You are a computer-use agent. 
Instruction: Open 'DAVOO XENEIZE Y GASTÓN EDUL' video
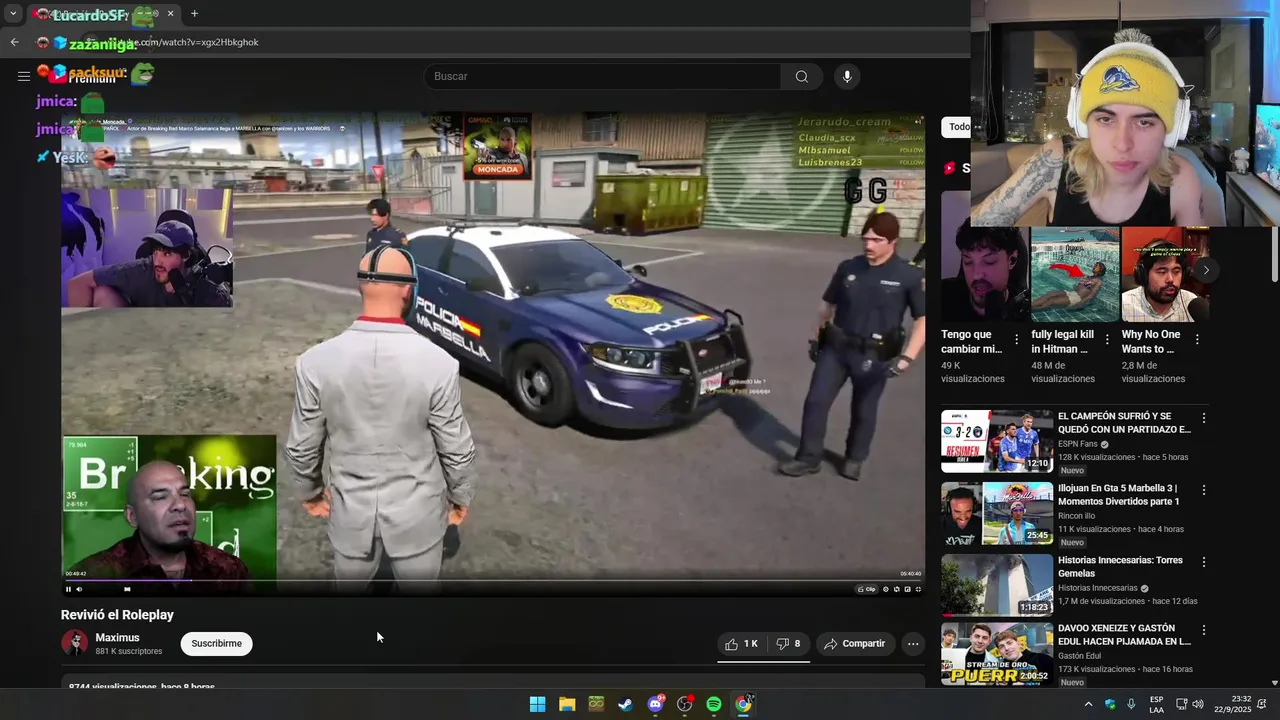1124,635
